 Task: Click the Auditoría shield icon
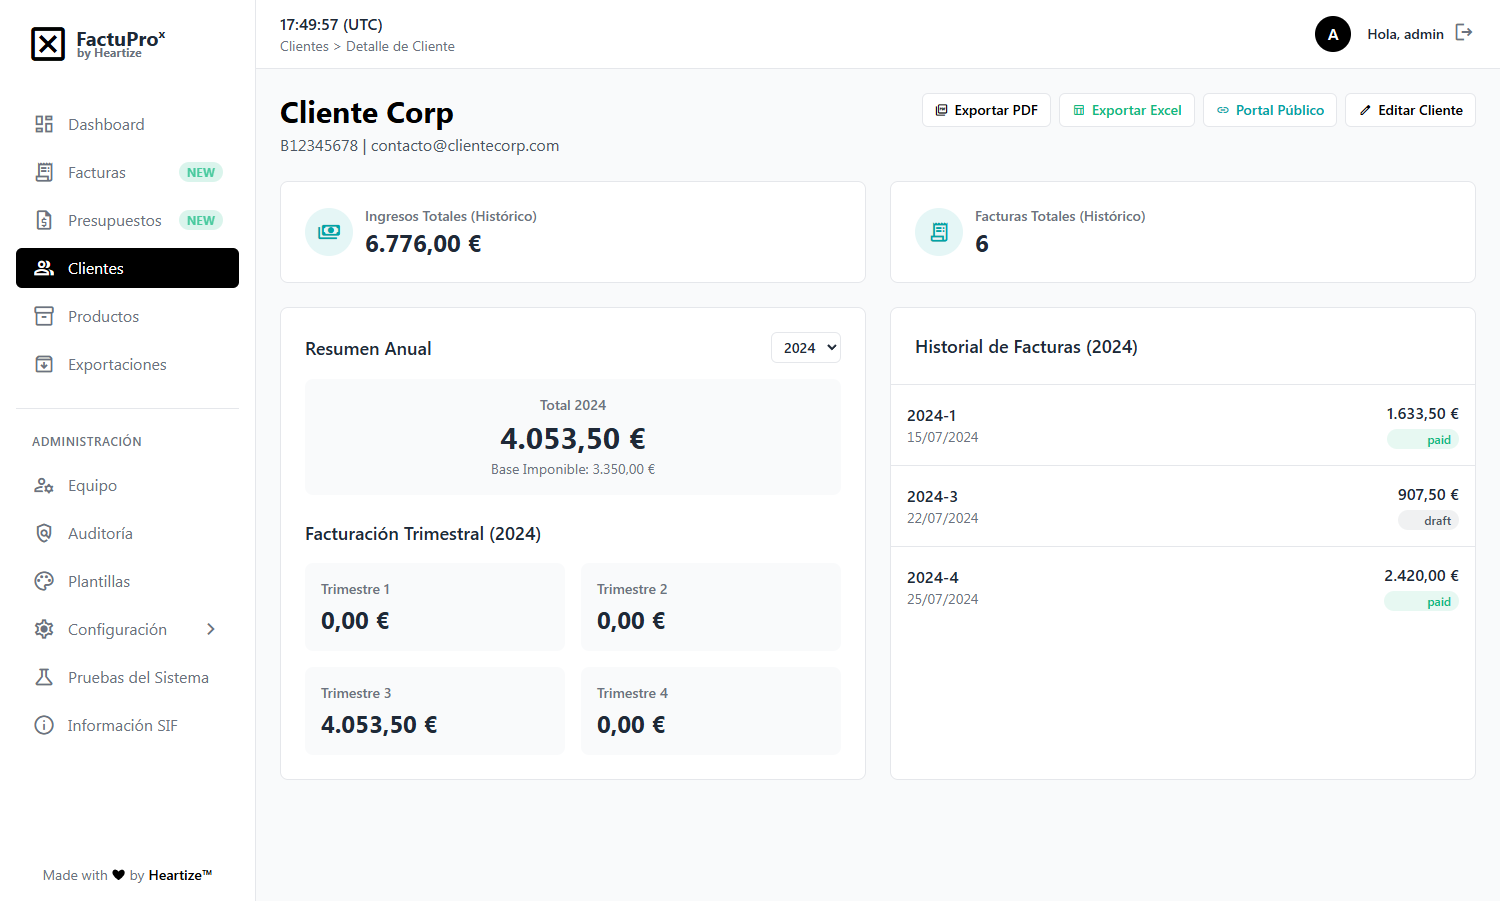point(44,534)
